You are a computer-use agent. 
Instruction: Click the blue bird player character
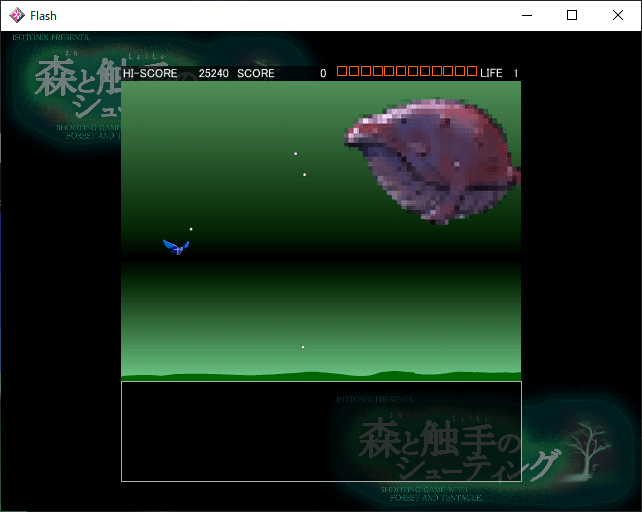(x=176, y=246)
